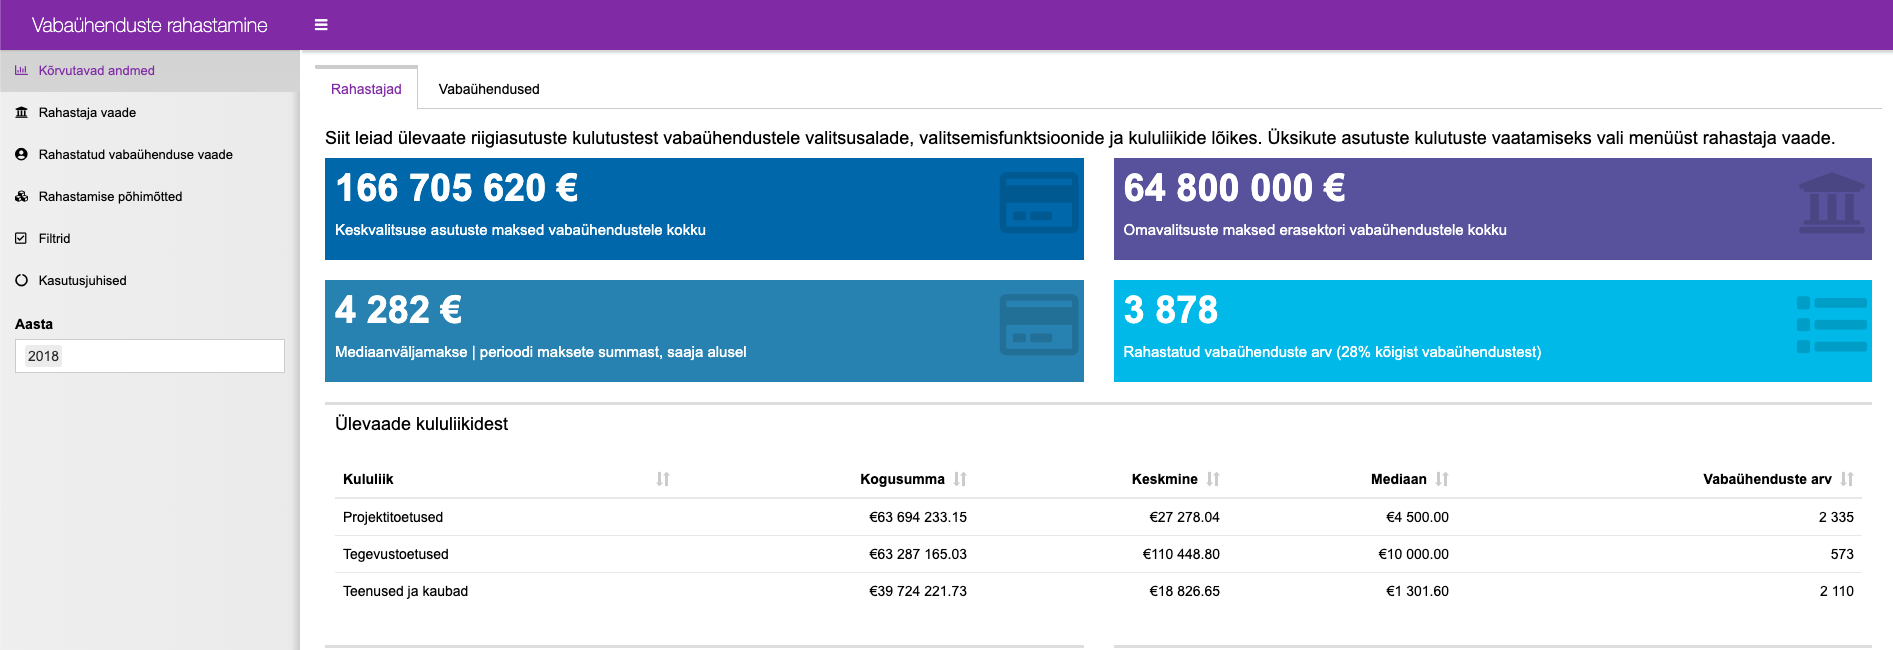Screen dimensions: 1893x650
Task: Open Rahastatud vabaühenduse vaade in sidebar
Action: tap(148, 154)
